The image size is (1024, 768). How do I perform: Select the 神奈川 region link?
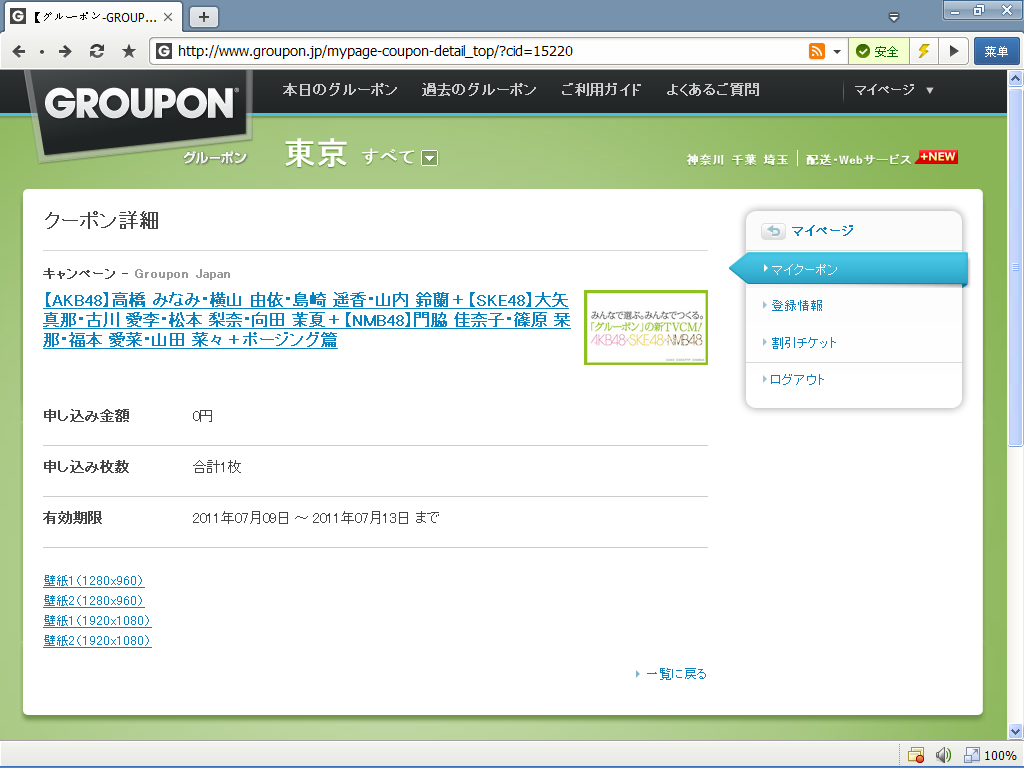pyautogui.click(x=705, y=159)
